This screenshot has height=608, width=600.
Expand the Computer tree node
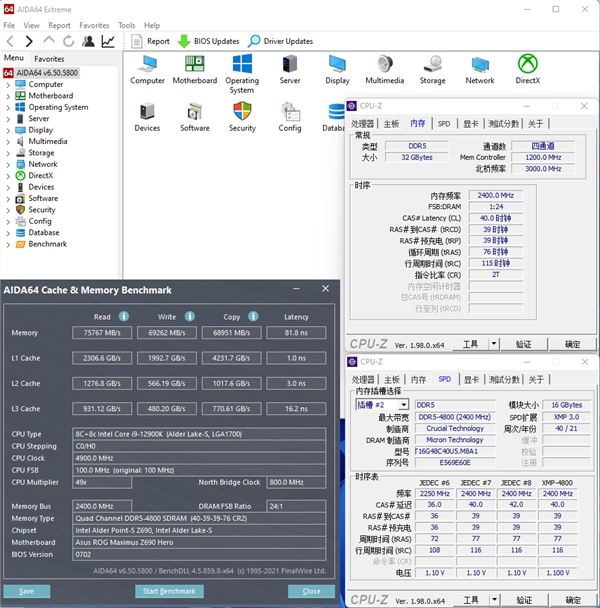[8, 85]
